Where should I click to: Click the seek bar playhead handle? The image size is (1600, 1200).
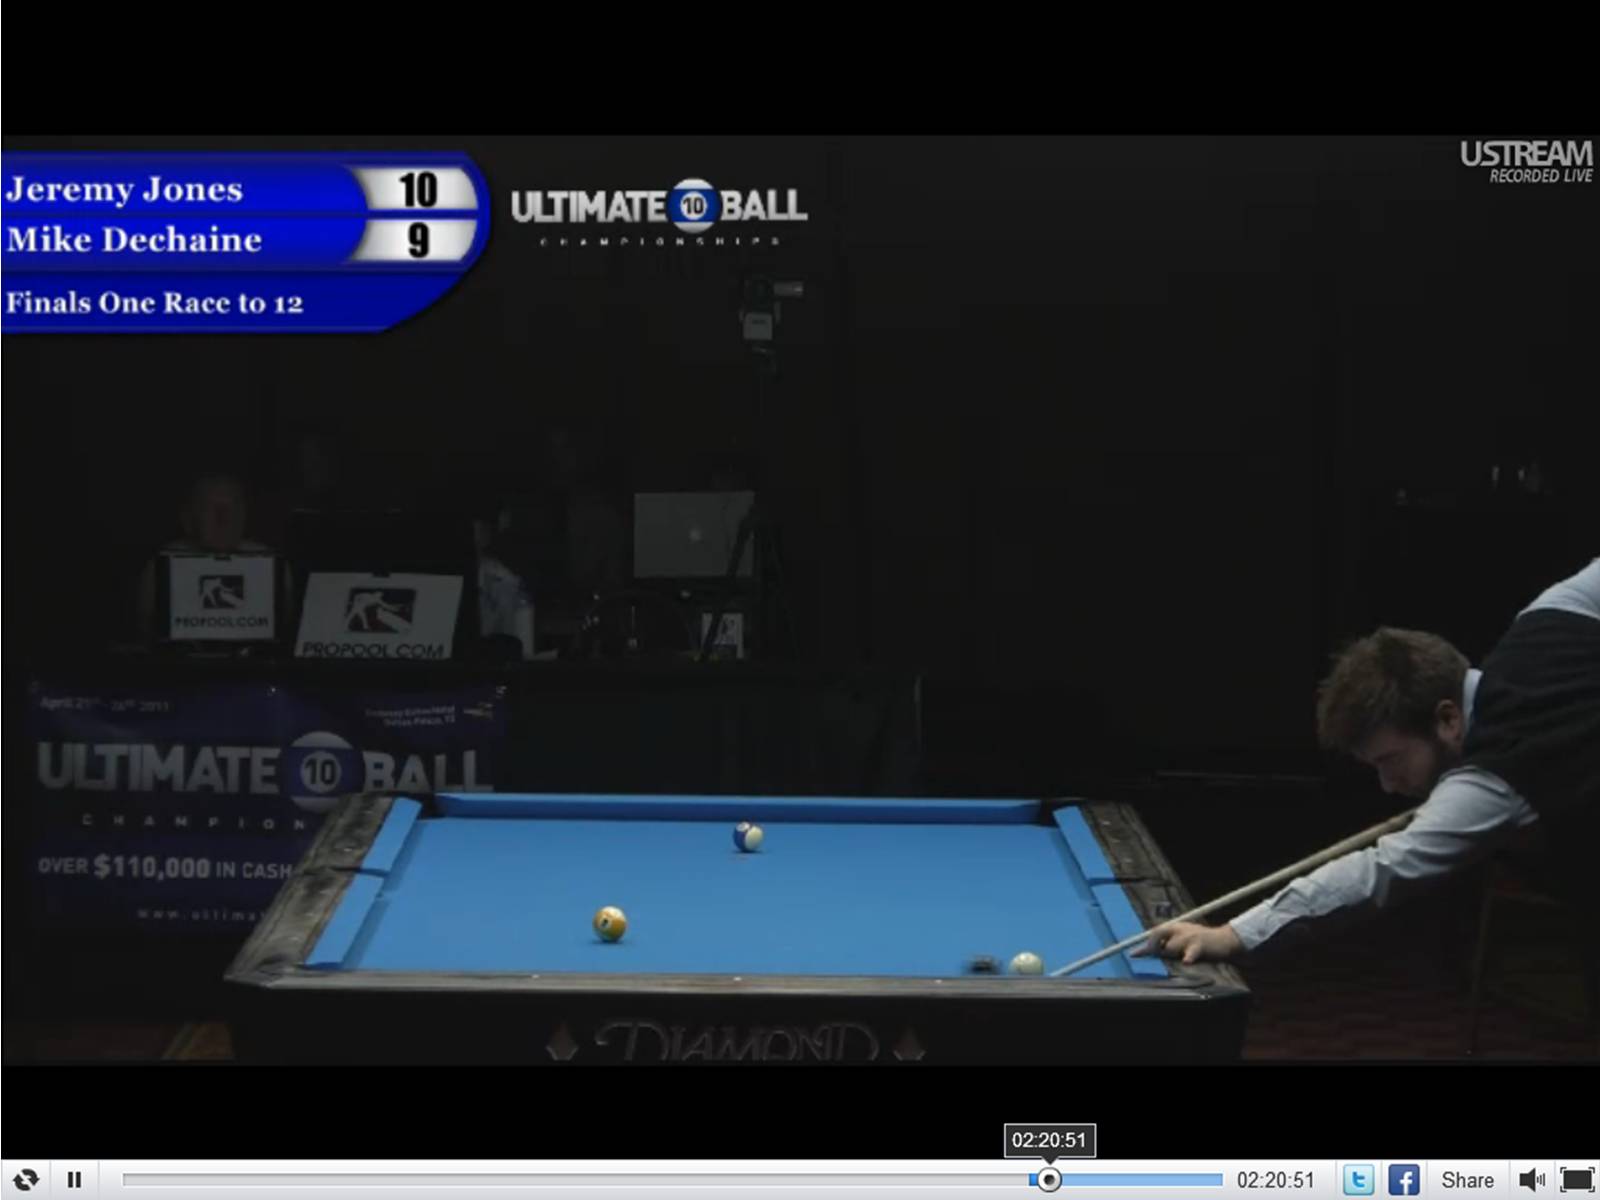tap(1048, 1180)
